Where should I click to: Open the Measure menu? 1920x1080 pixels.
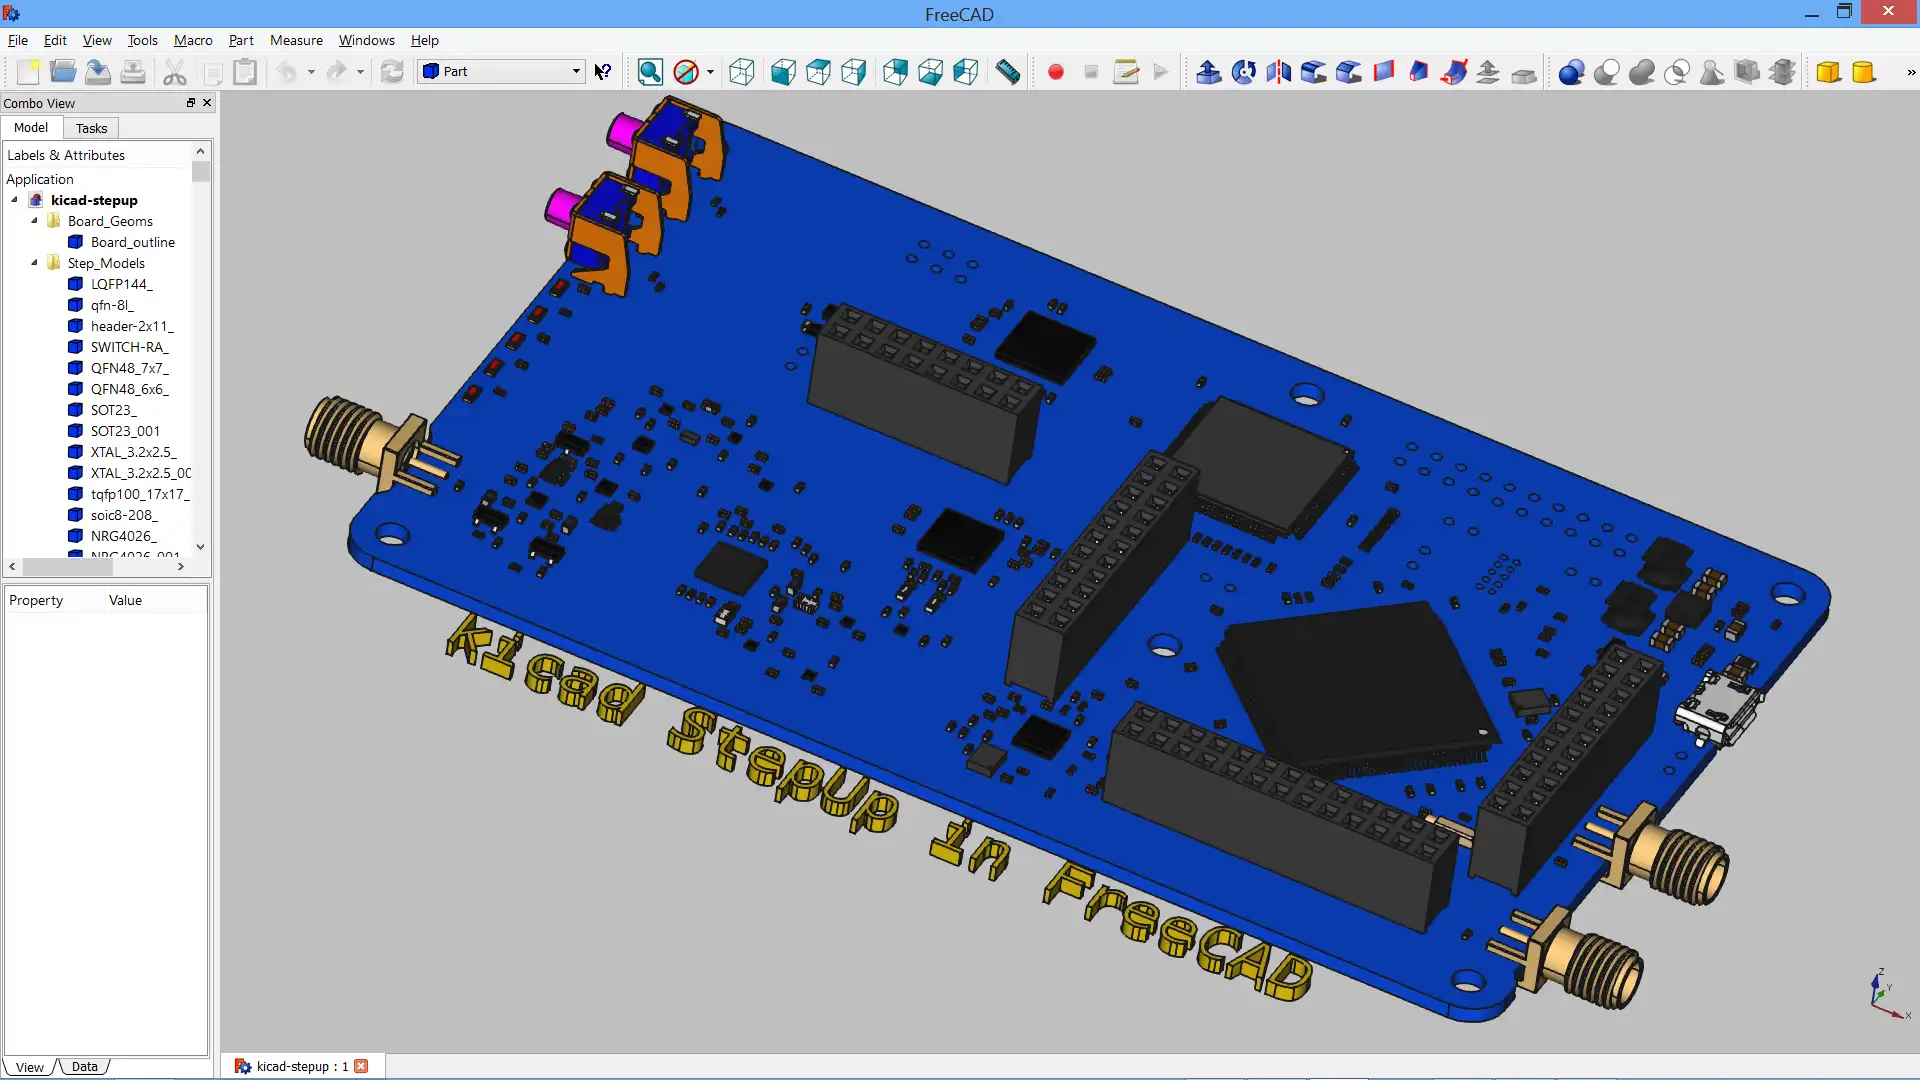(x=295, y=40)
